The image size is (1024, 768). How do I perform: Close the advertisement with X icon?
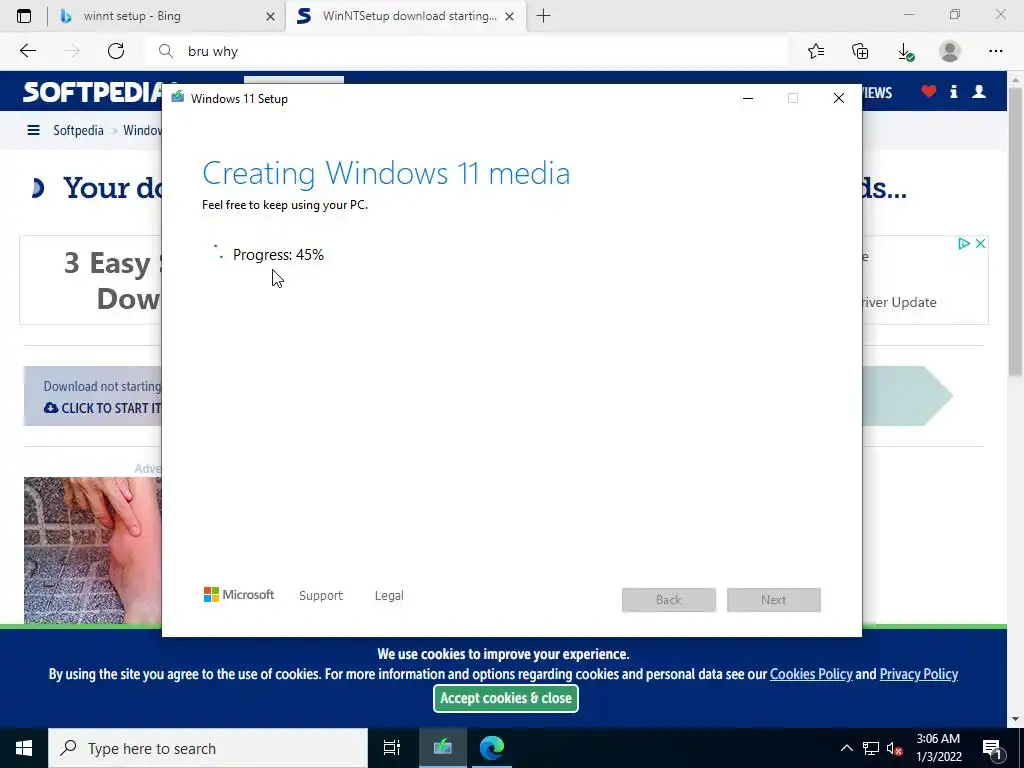[980, 244]
